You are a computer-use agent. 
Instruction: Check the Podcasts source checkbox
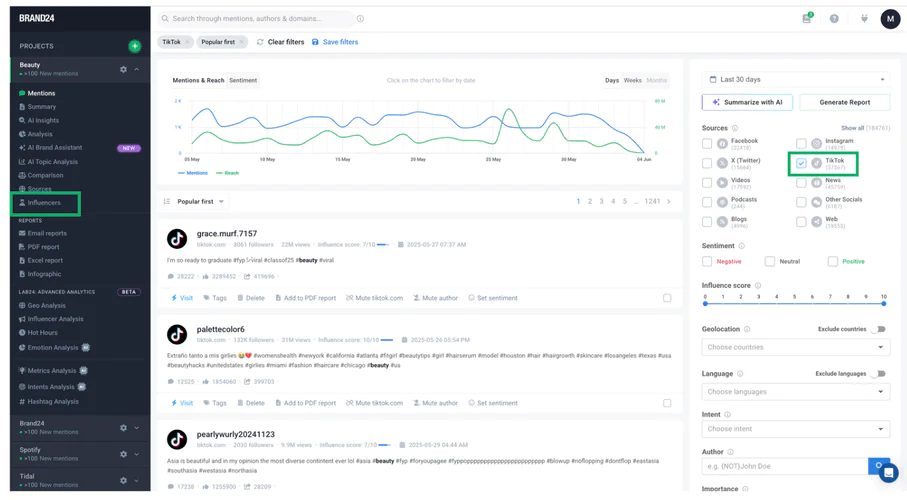tap(707, 202)
